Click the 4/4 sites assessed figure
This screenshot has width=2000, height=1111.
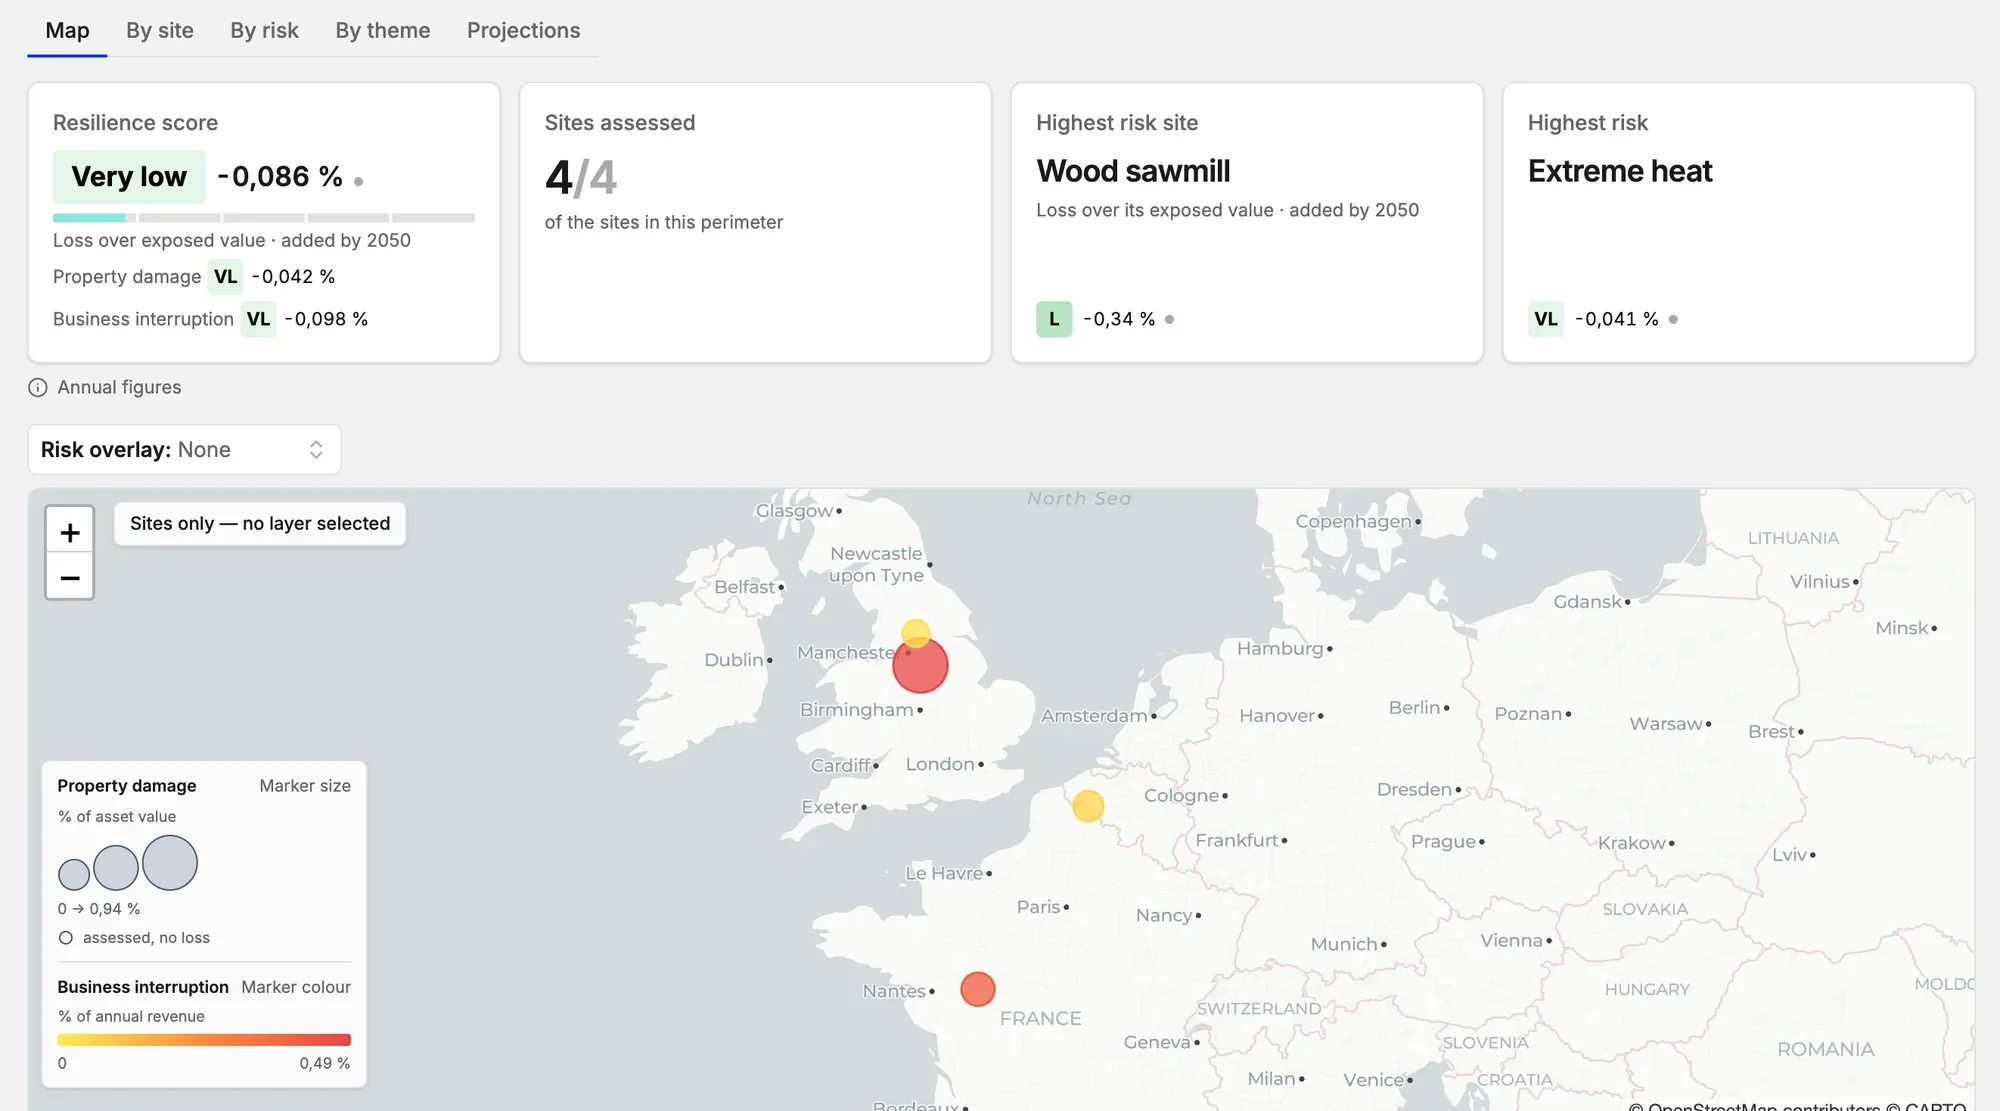click(x=581, y=178)
